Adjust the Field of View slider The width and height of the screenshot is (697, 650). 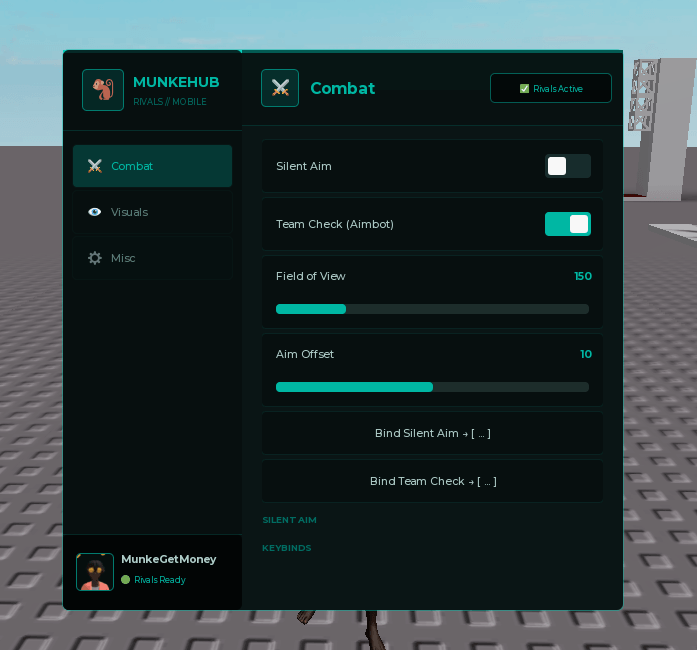(x=433, y=309)
